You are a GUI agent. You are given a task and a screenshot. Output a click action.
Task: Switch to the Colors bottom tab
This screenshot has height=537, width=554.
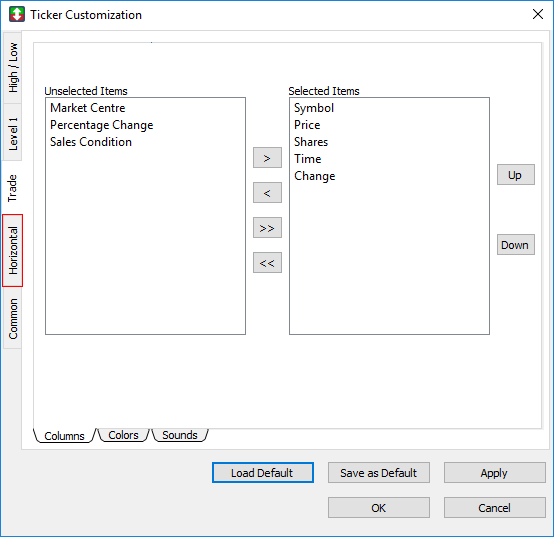[x=123, y=435]
